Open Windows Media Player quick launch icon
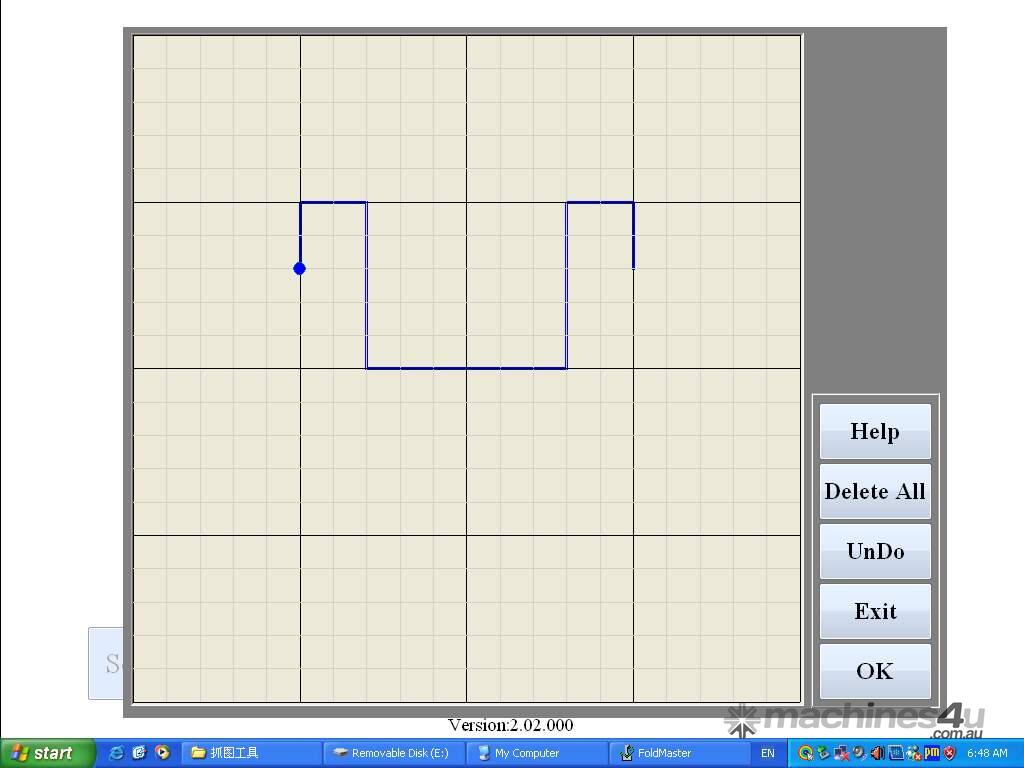The width and height of the screenshot is (1024, 768). coord(162,753)
